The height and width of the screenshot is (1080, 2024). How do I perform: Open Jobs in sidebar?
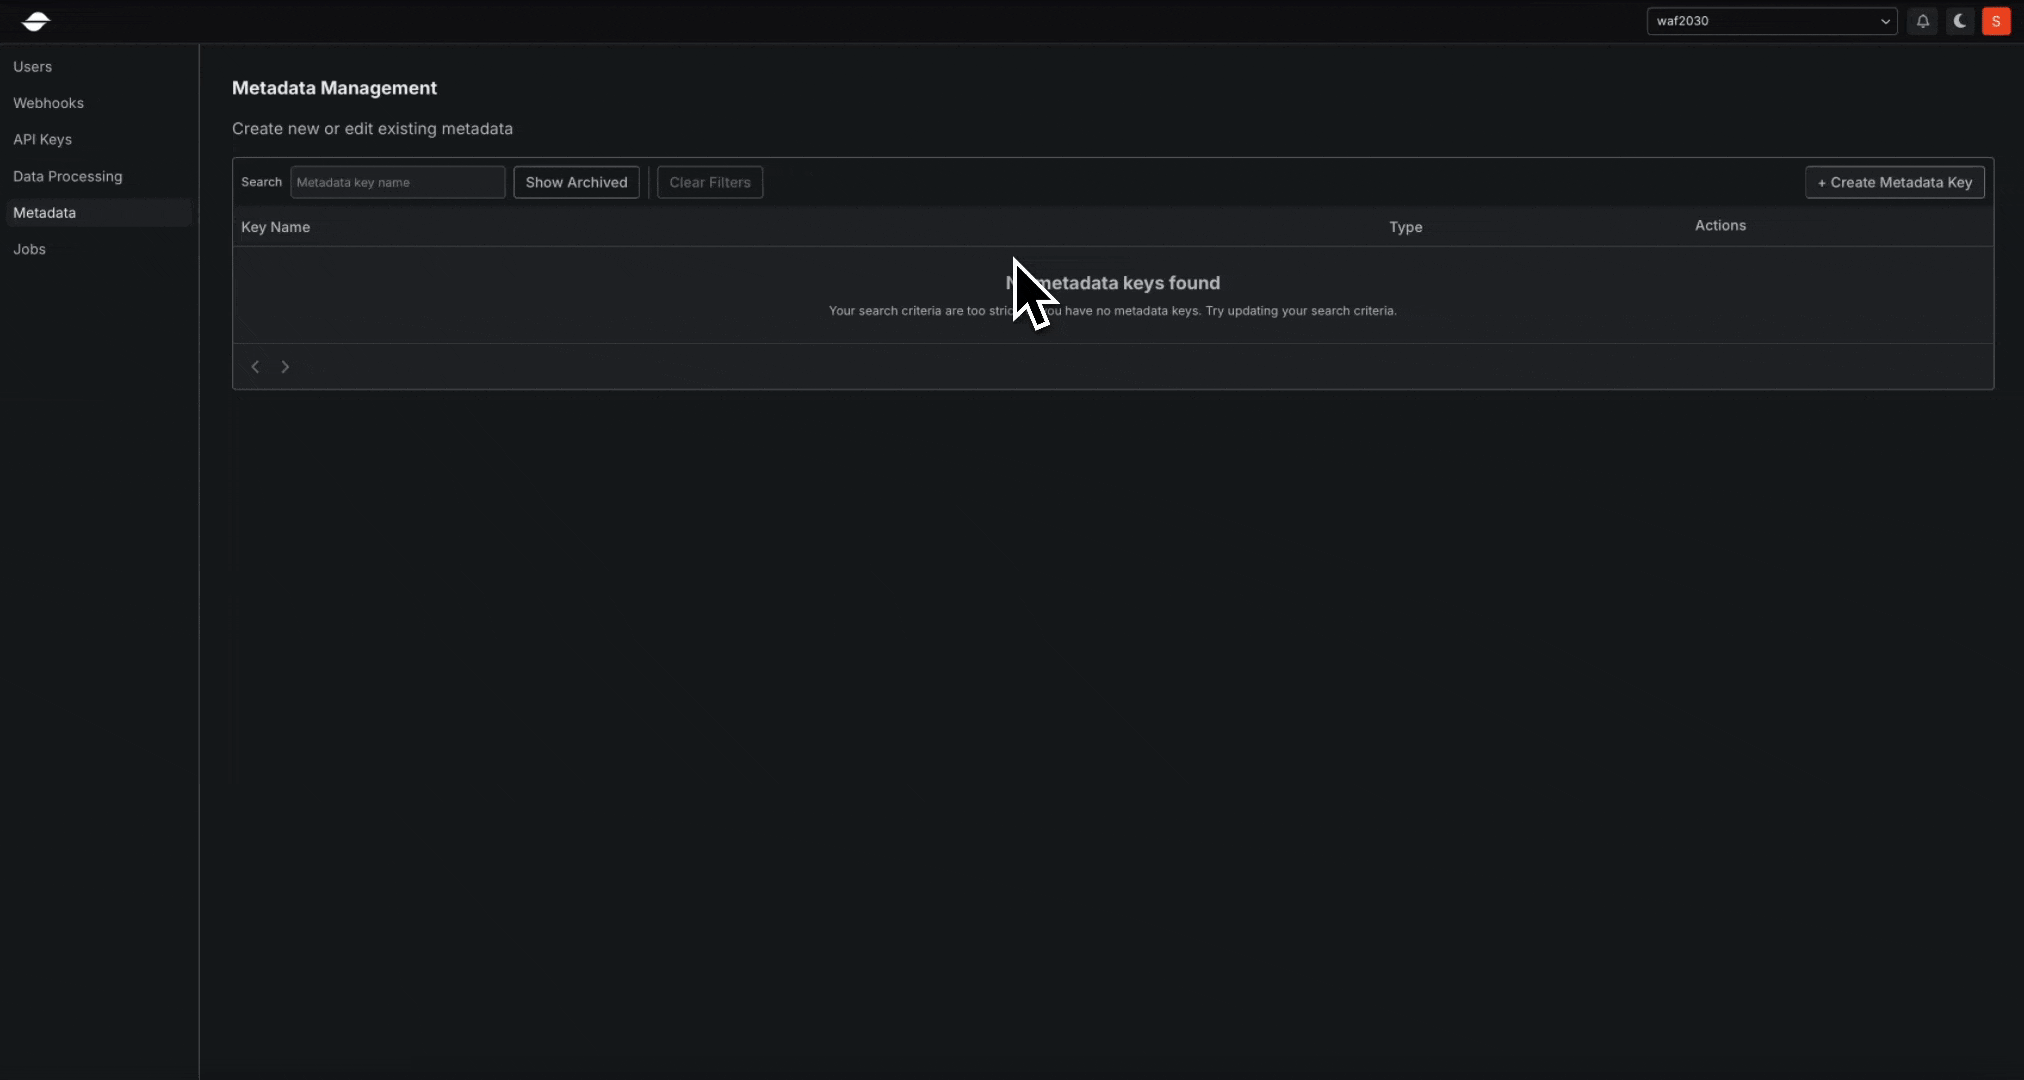click(29, 249)
